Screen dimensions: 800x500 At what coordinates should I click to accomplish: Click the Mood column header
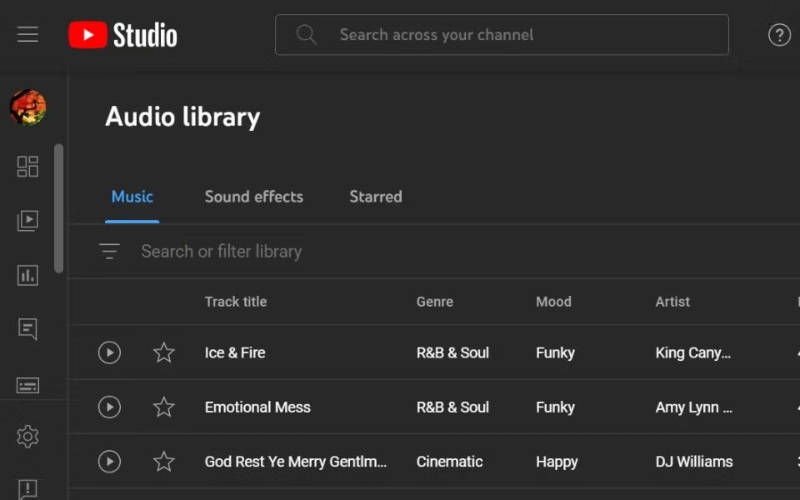(554, 302)
